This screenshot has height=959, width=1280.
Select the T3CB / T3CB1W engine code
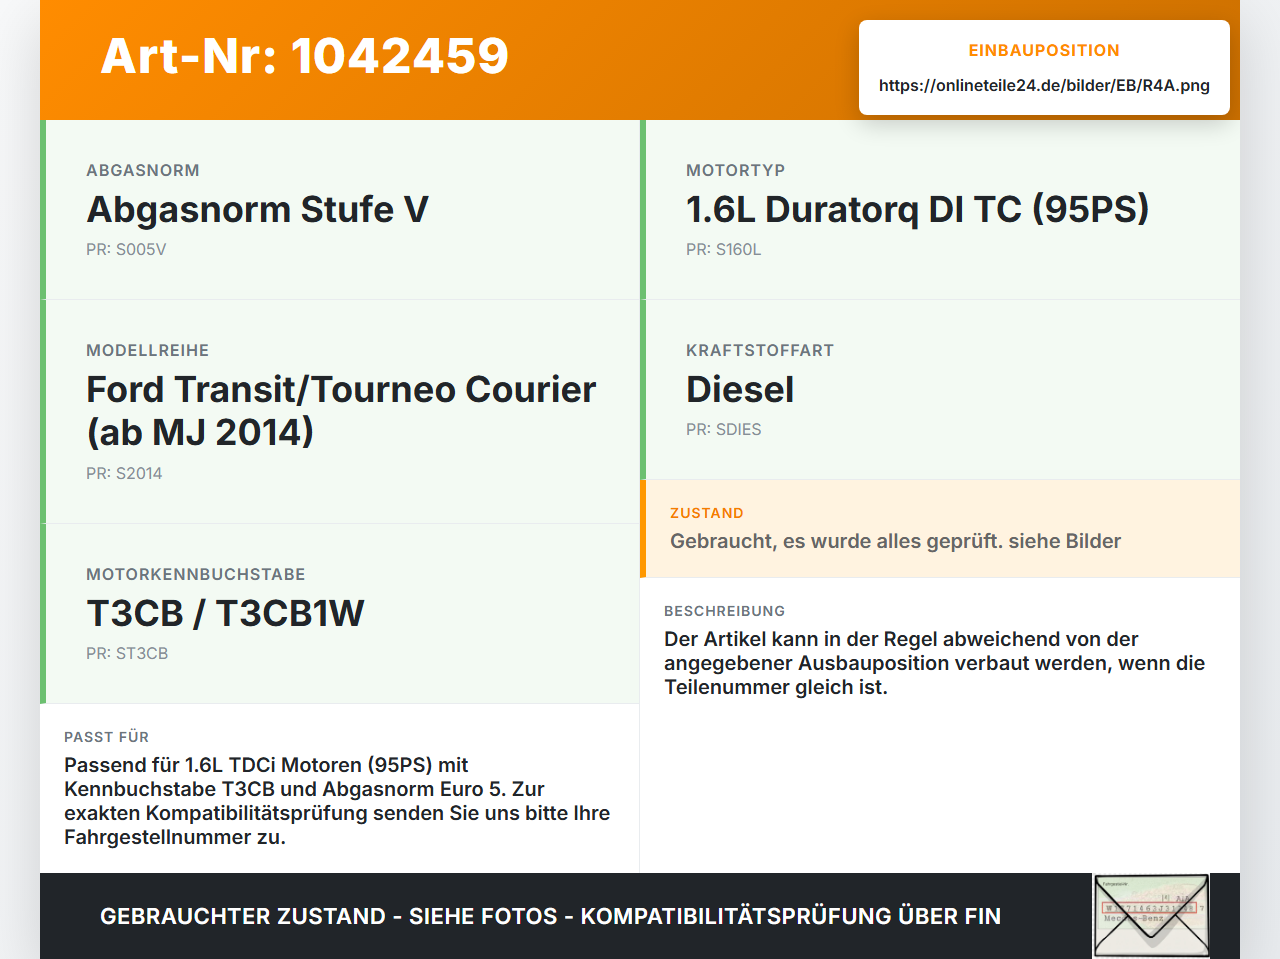click(226, 613)
